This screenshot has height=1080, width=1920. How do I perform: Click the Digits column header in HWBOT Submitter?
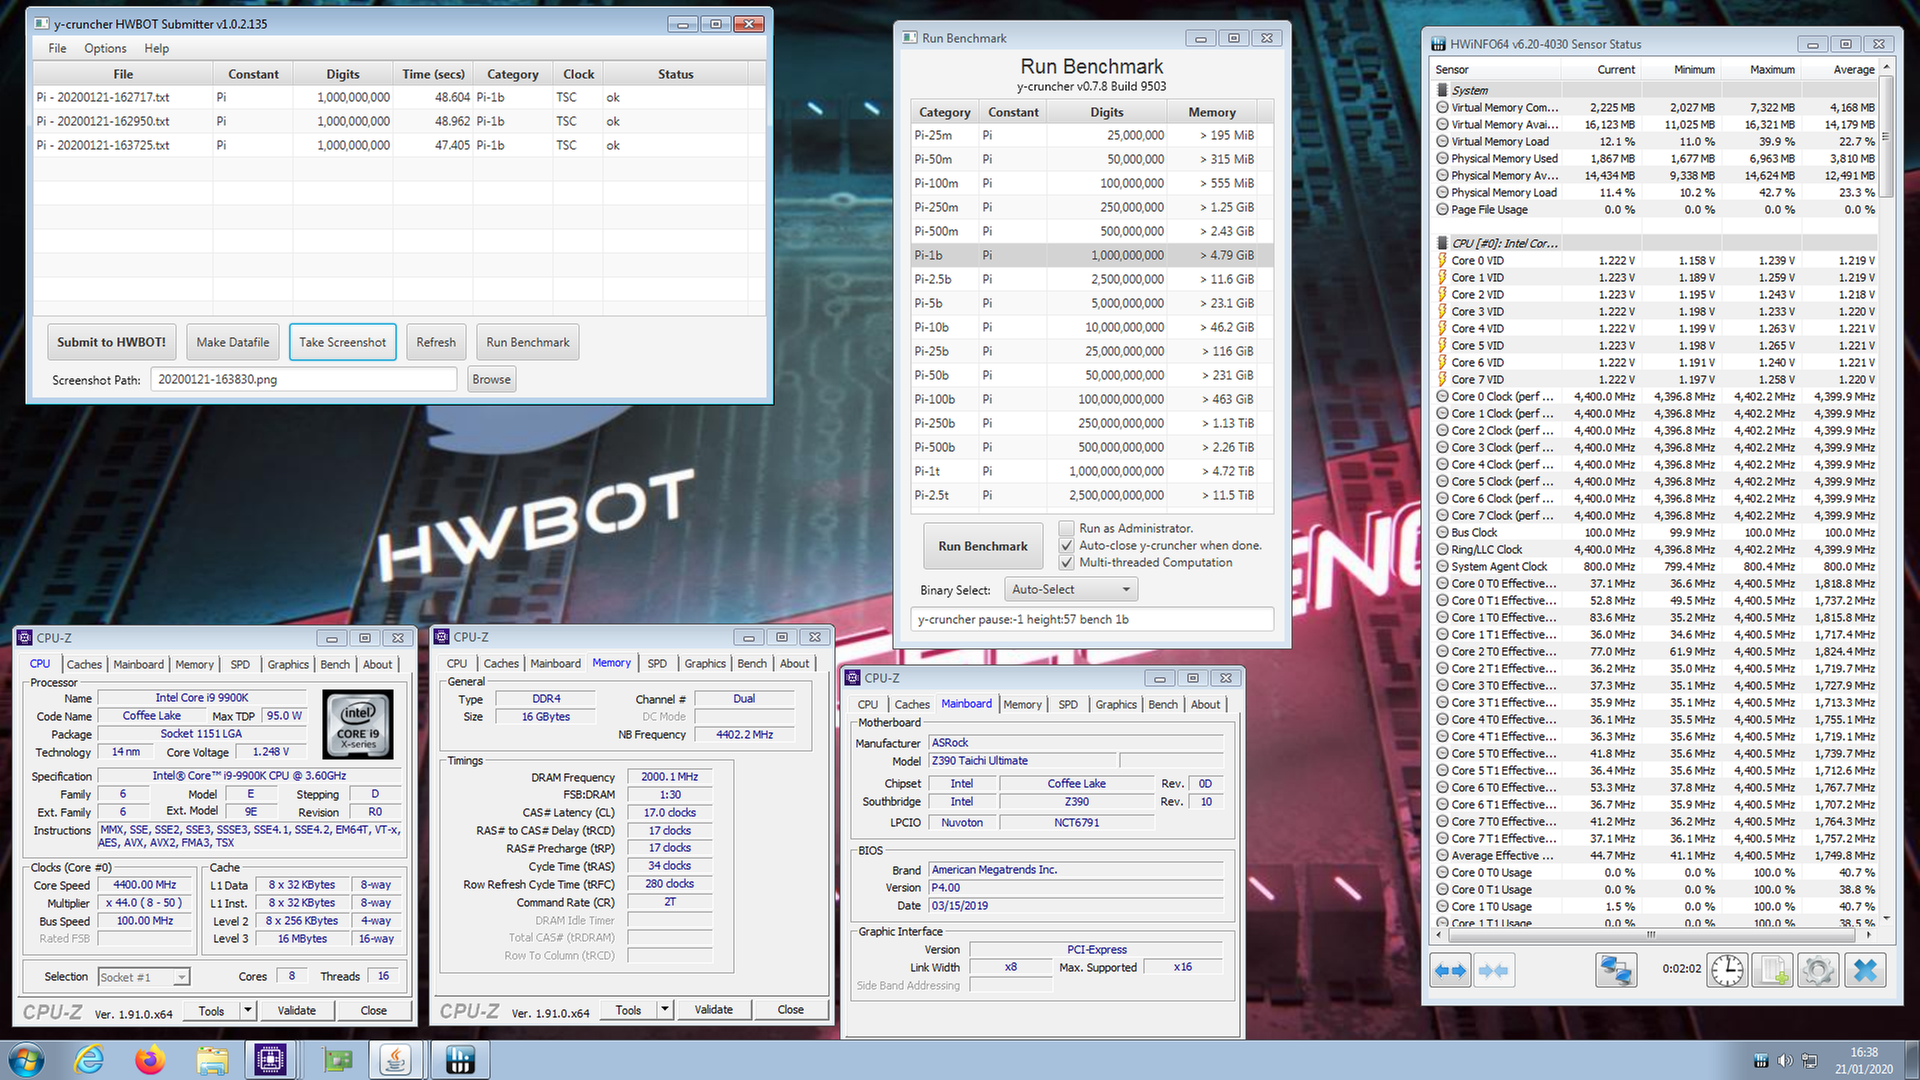tap(343, 74)
